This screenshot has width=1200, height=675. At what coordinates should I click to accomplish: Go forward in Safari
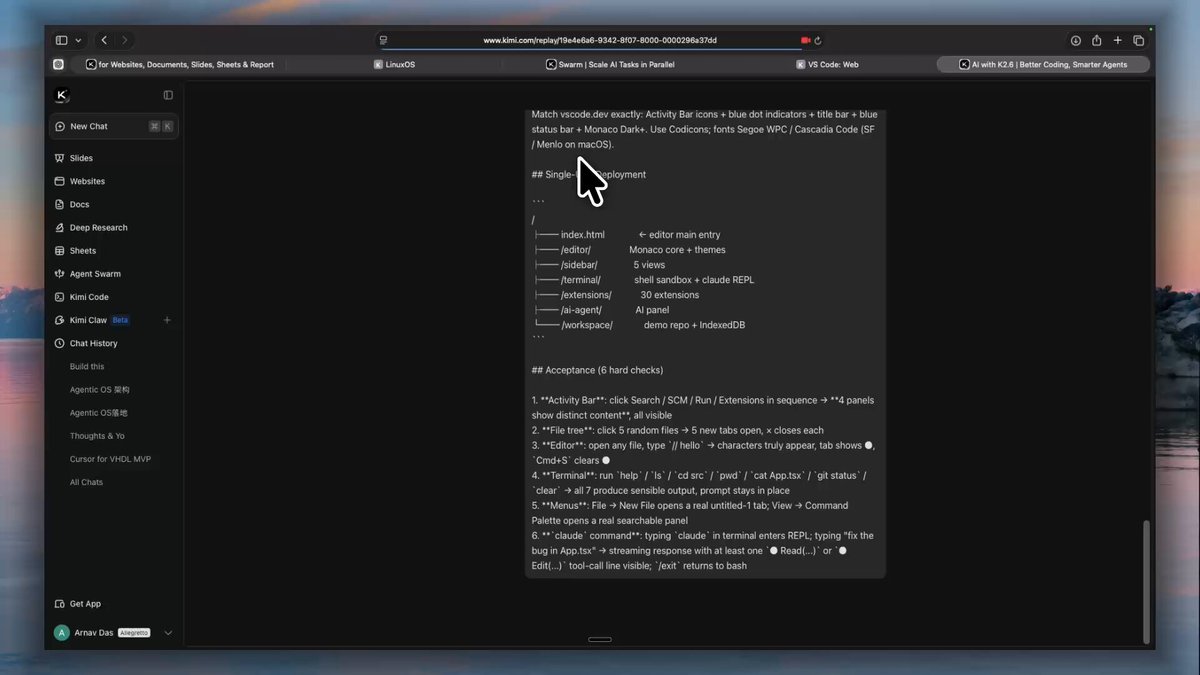[124, 40]
